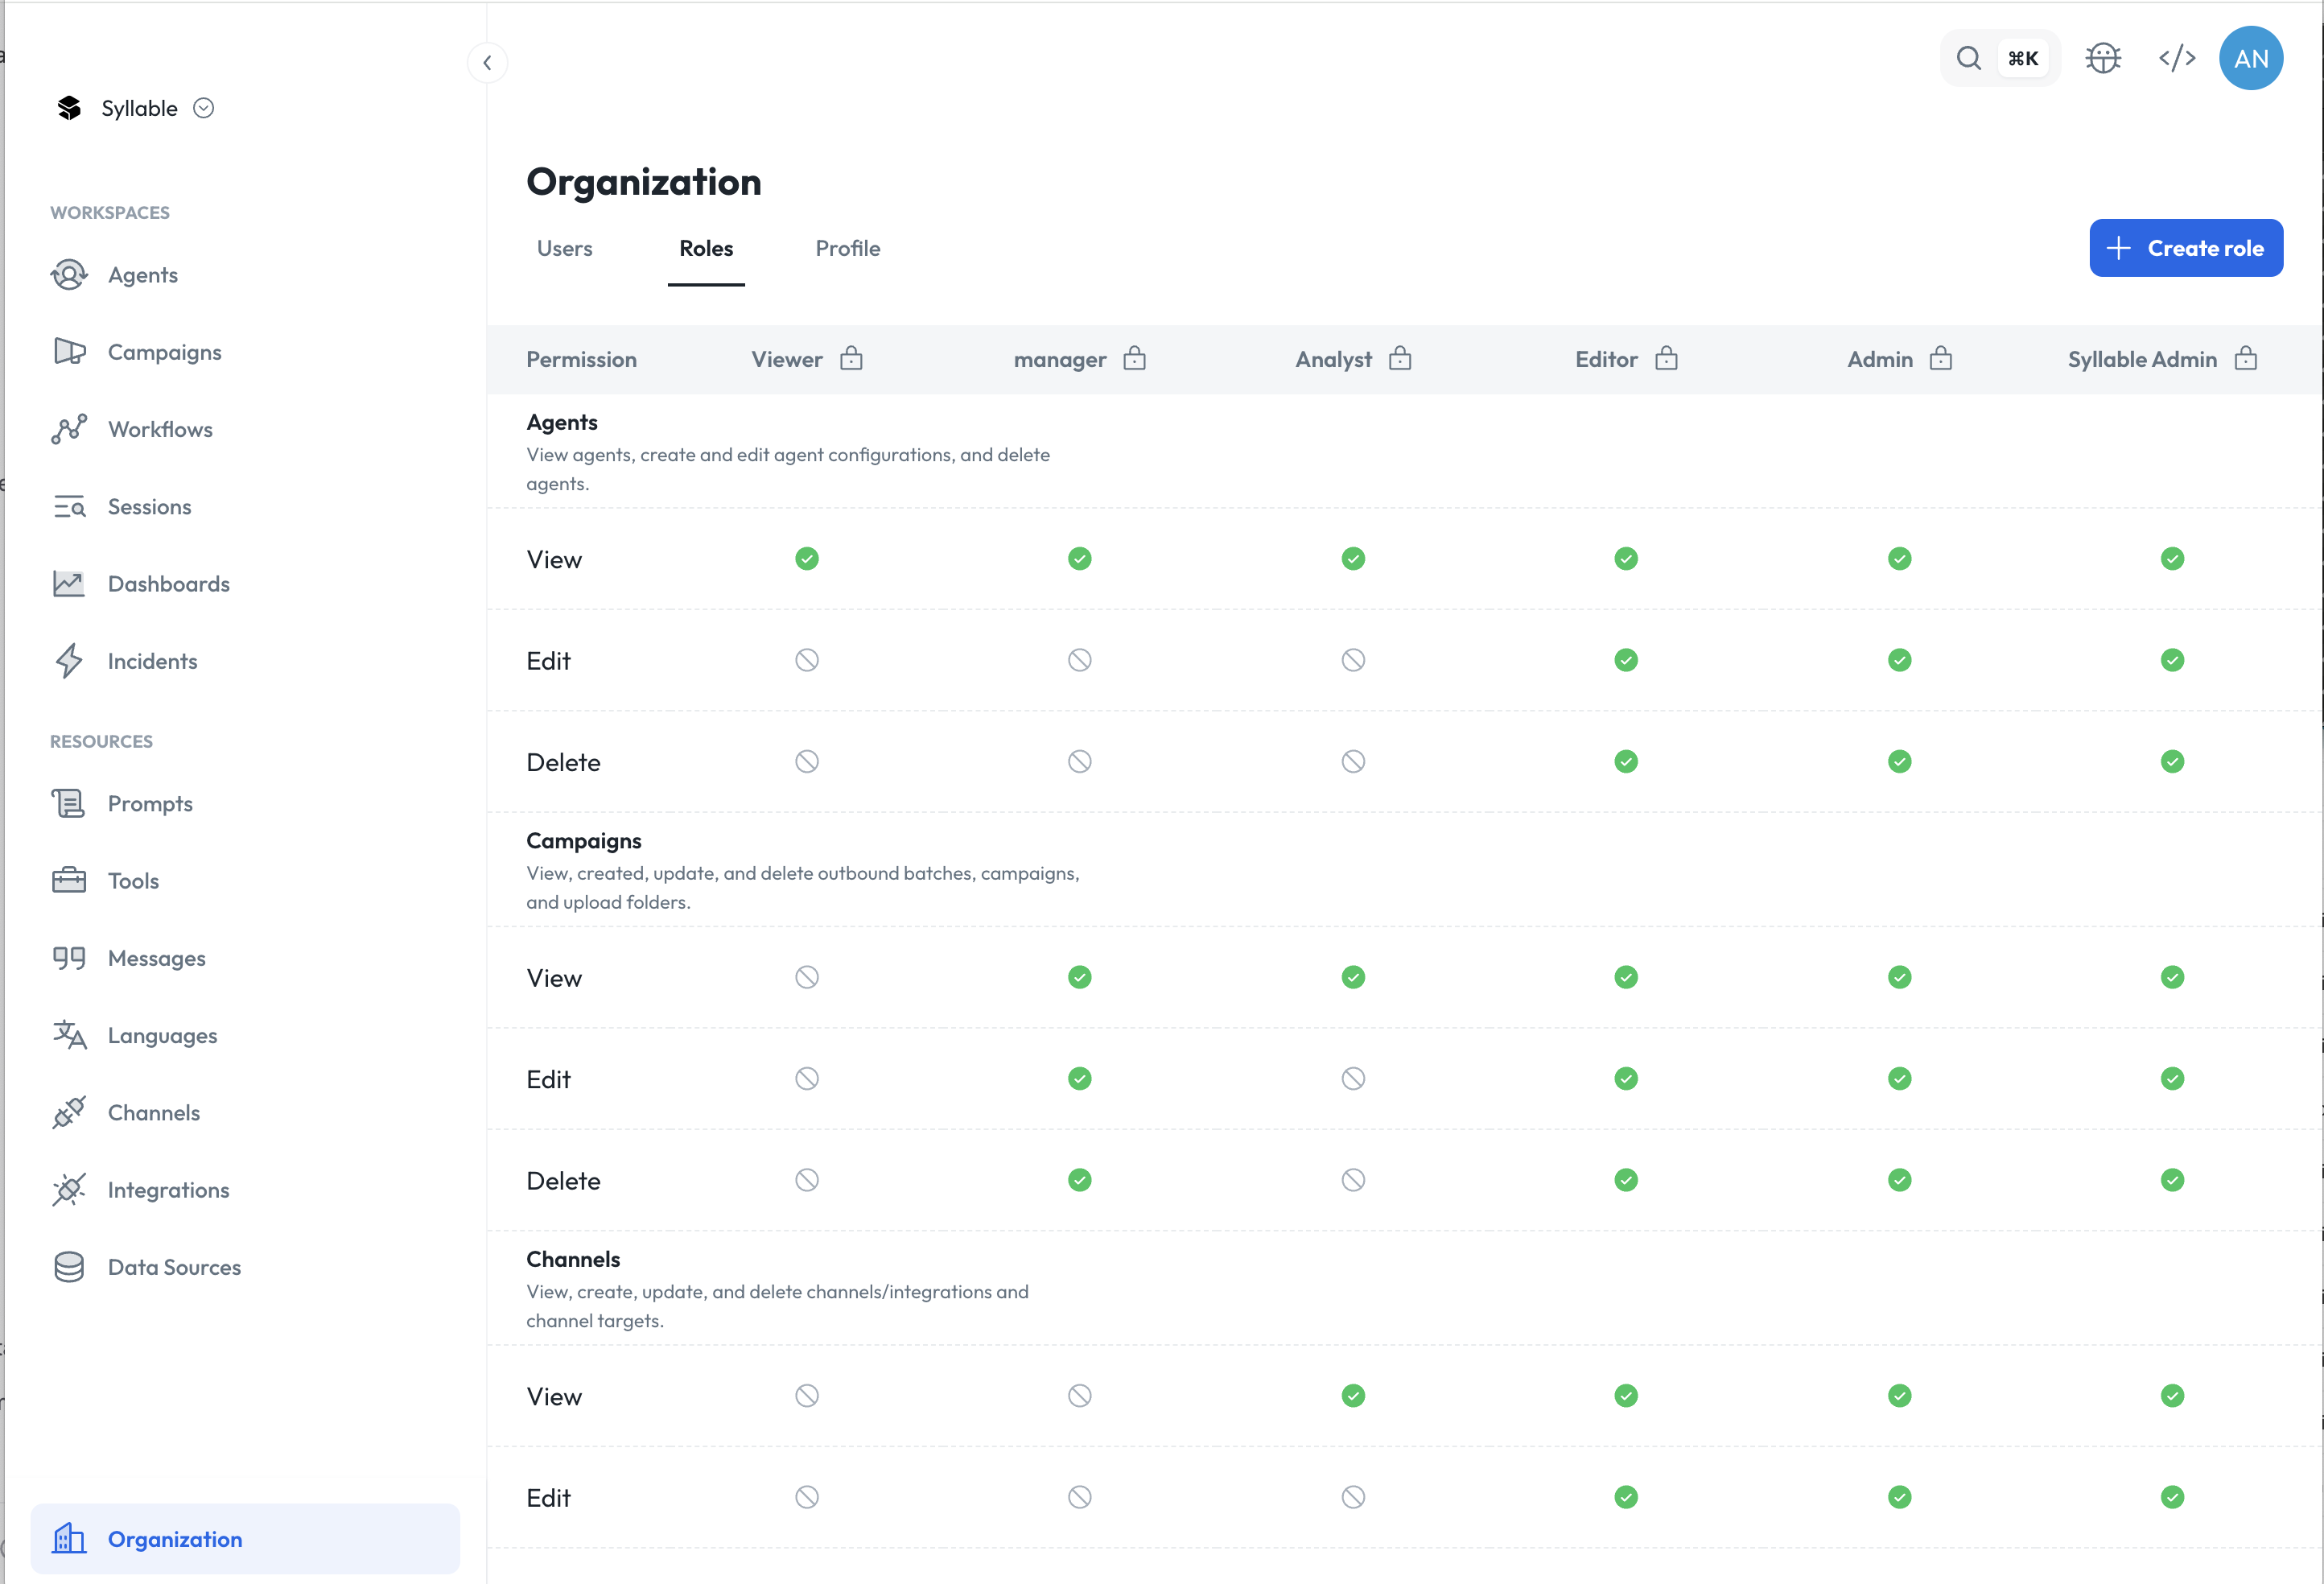Open the Campaigns megaphone icon

(x=69, y=352)
